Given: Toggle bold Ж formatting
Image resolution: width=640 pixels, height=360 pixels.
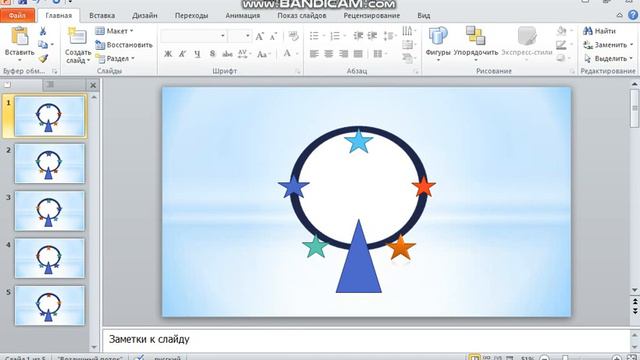Looking at the screenshot, I should (168, 54).
